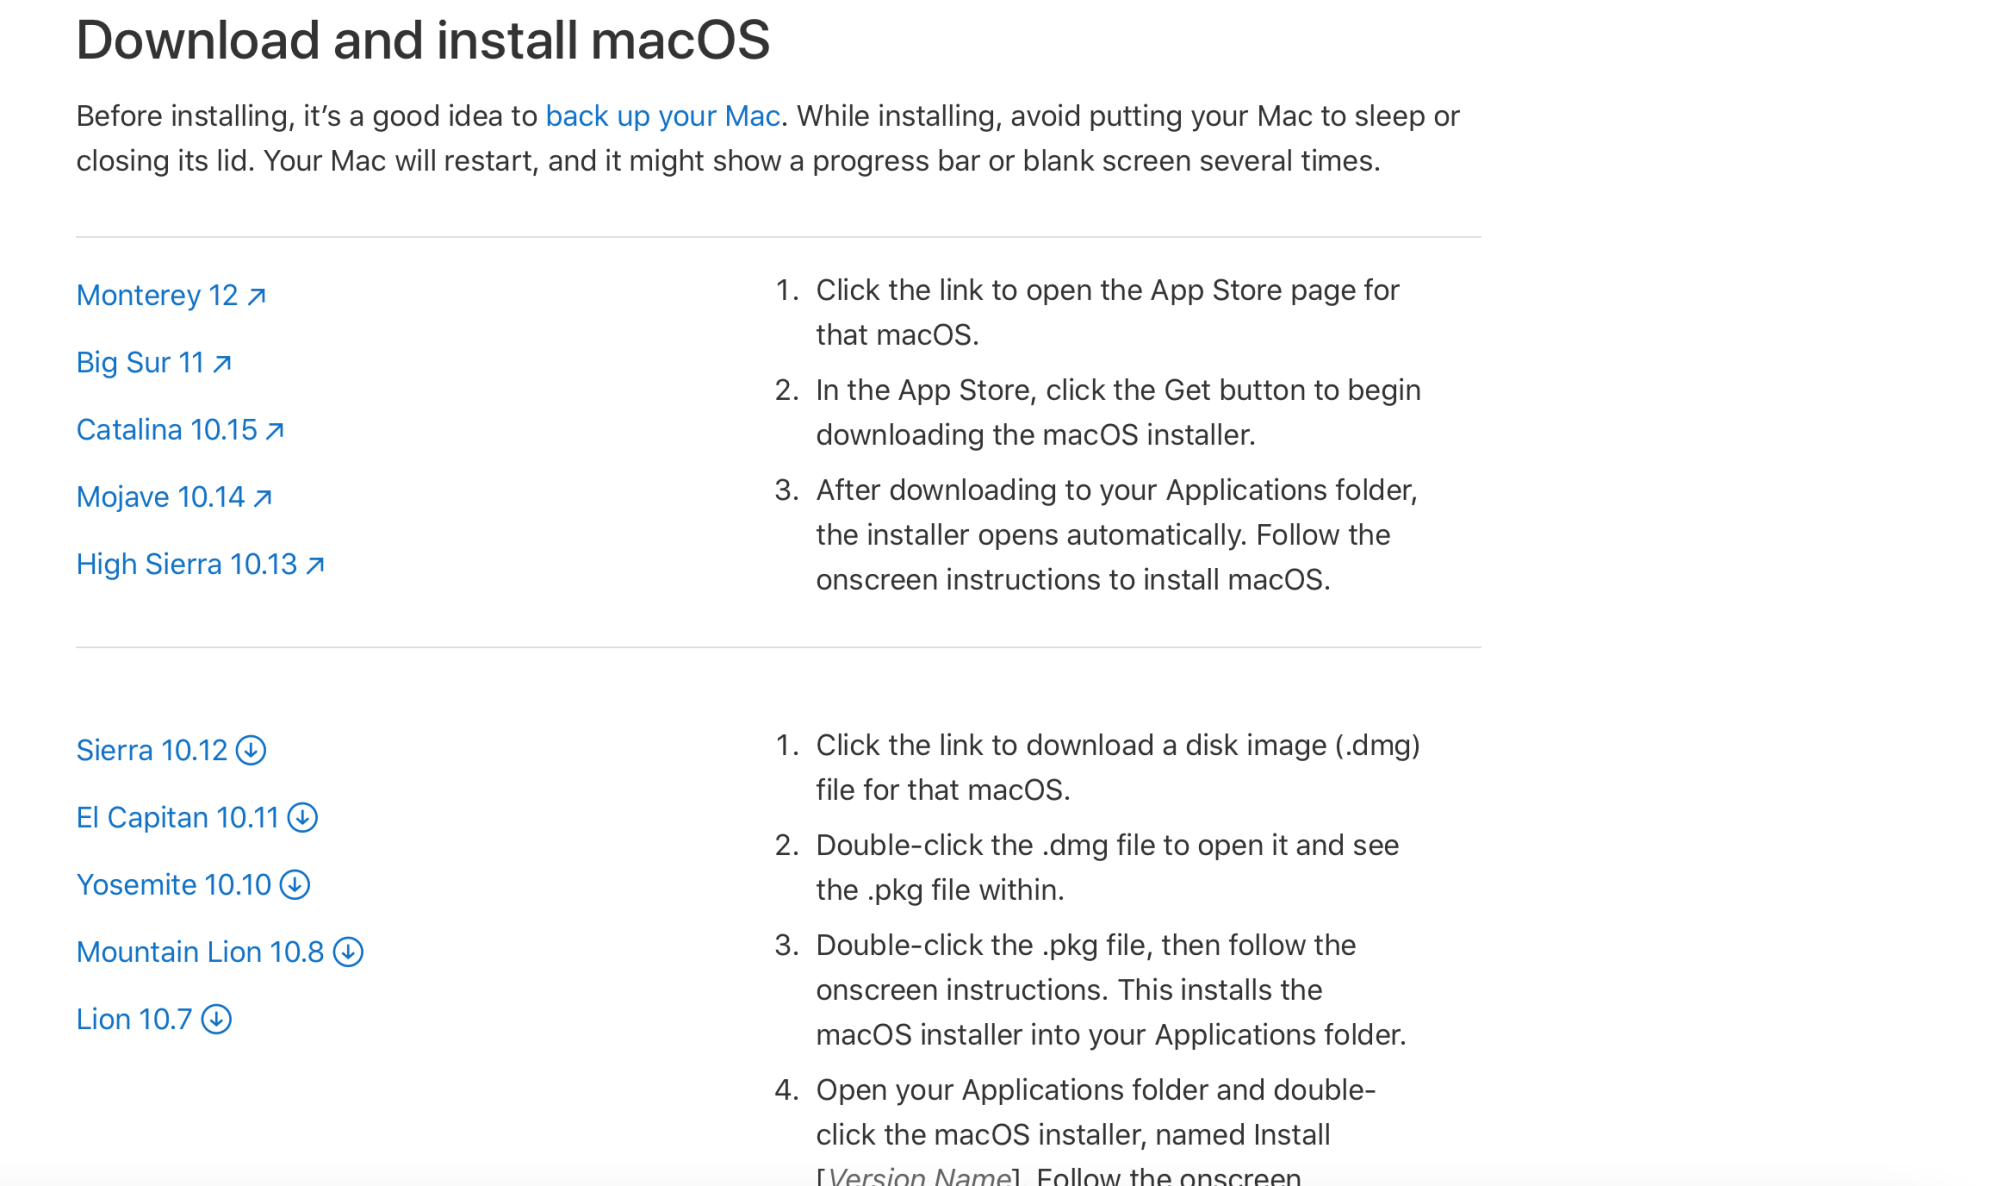2000x1186 pixels.
Task: Select the Mojave 10.14 link text
Action: coord(161,496)
